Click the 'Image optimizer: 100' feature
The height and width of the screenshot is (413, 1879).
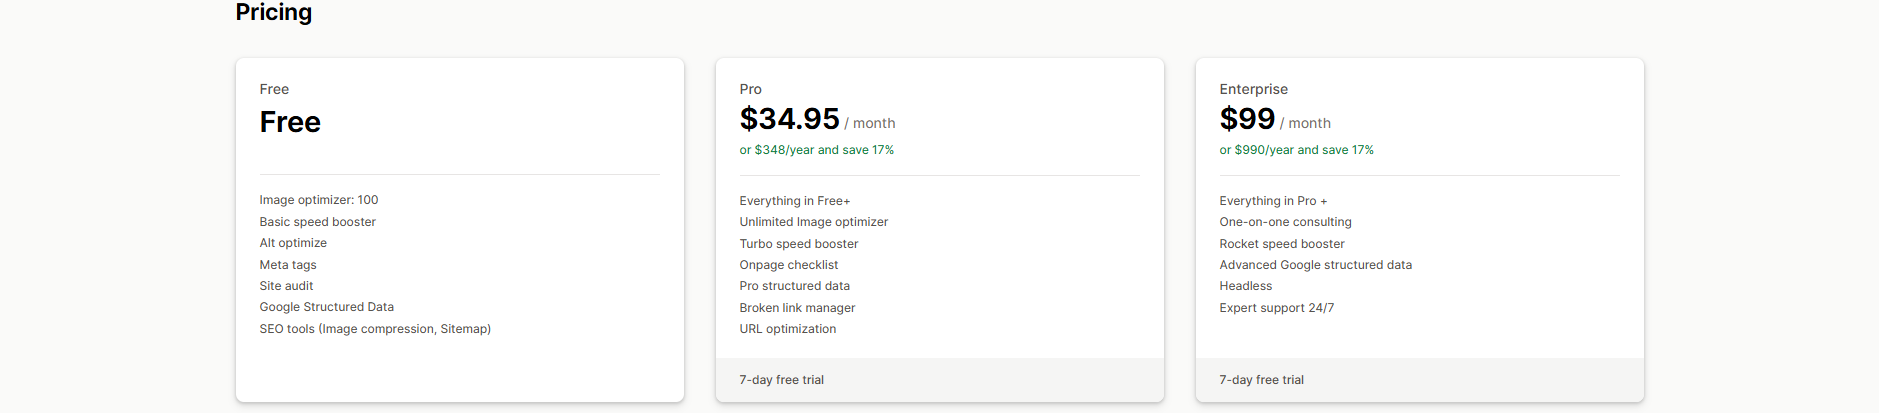(319, 200)
